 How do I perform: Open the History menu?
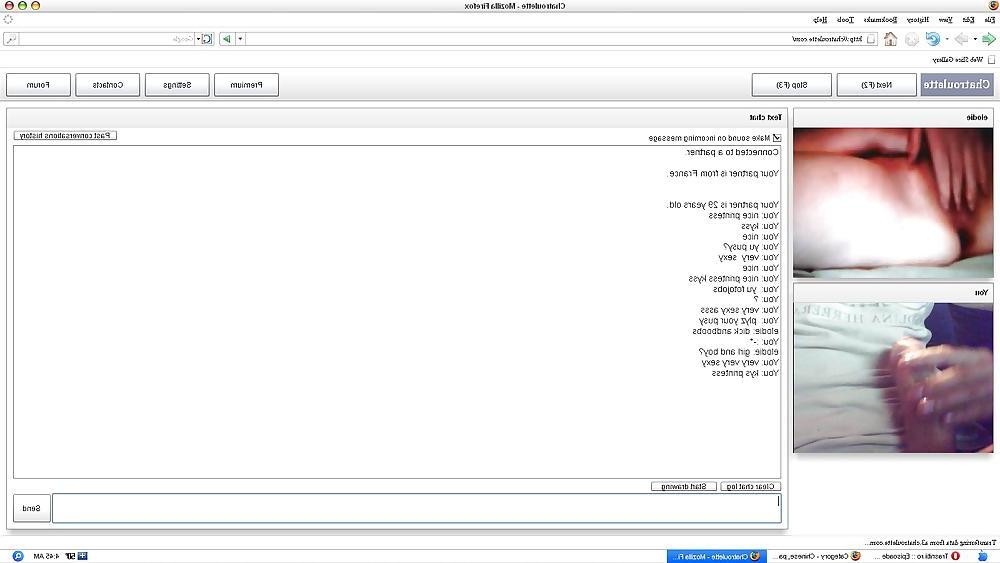(918, 20)
